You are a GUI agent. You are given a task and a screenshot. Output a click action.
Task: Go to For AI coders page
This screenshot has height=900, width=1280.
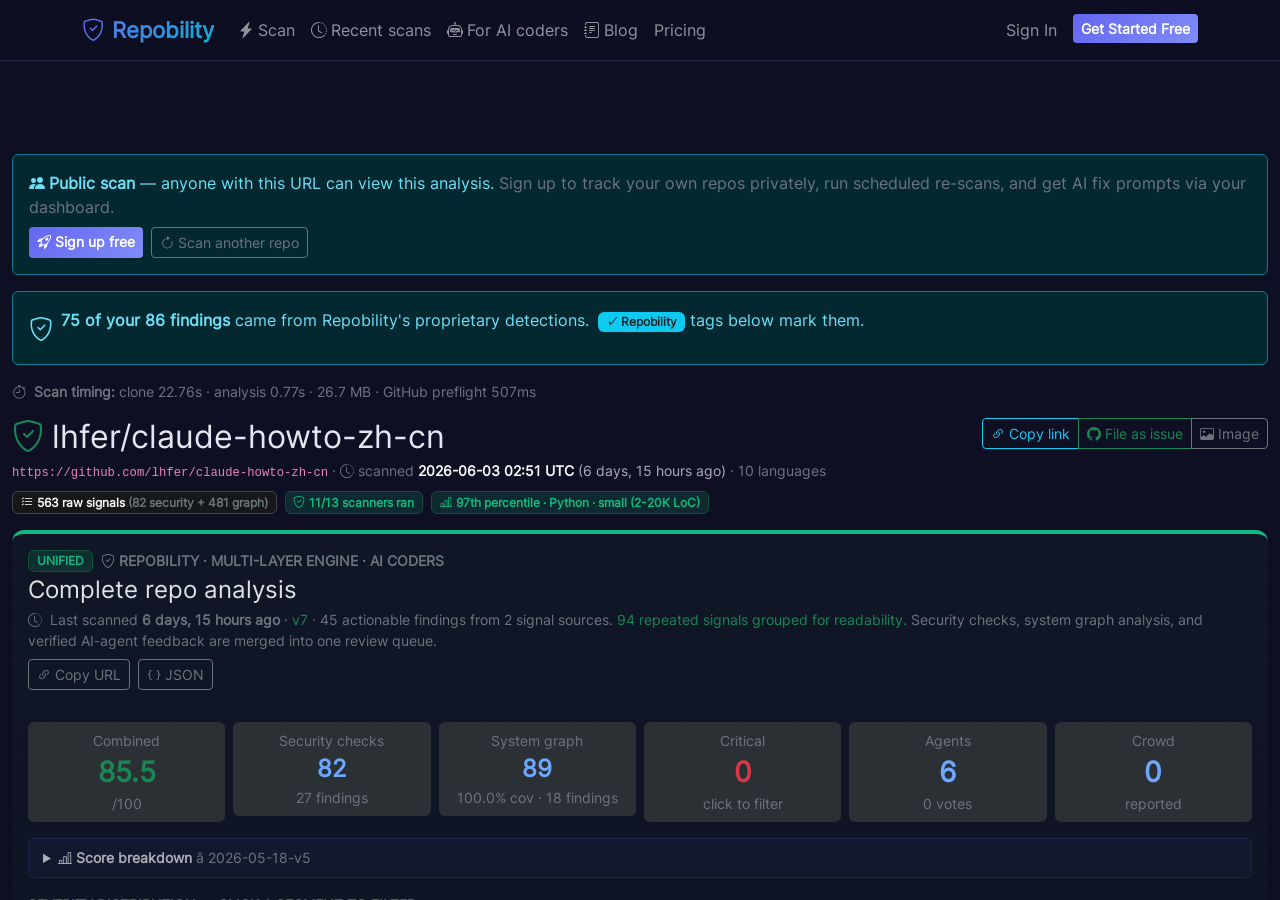(507, 30)
